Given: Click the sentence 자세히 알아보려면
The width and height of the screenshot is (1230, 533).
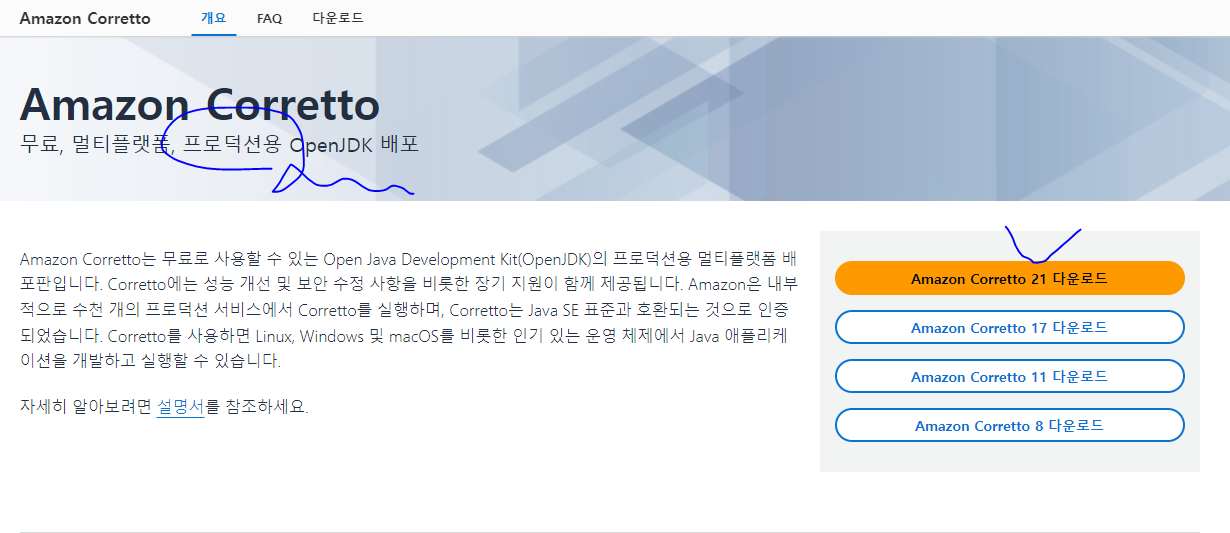Looking at the screenshot, I should [x=164, y=407].
